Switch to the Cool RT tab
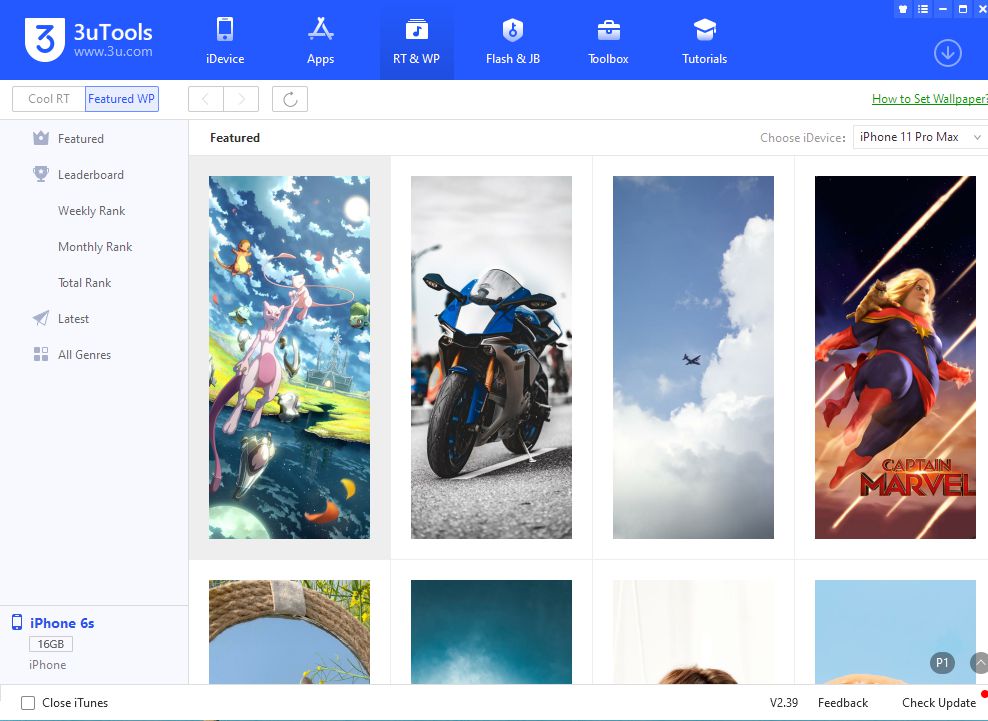 click(x=49, y=99)
